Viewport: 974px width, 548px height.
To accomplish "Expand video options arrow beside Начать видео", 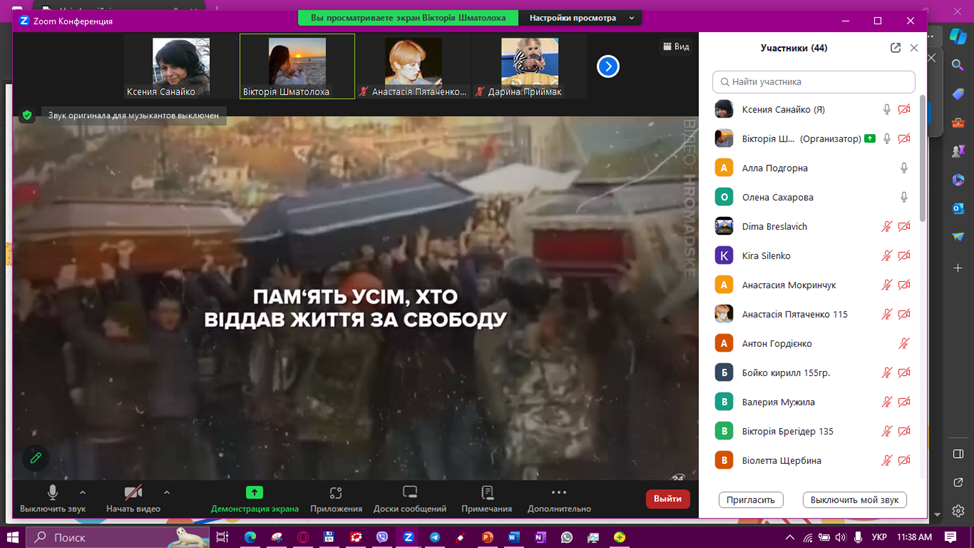I will 166,493.
